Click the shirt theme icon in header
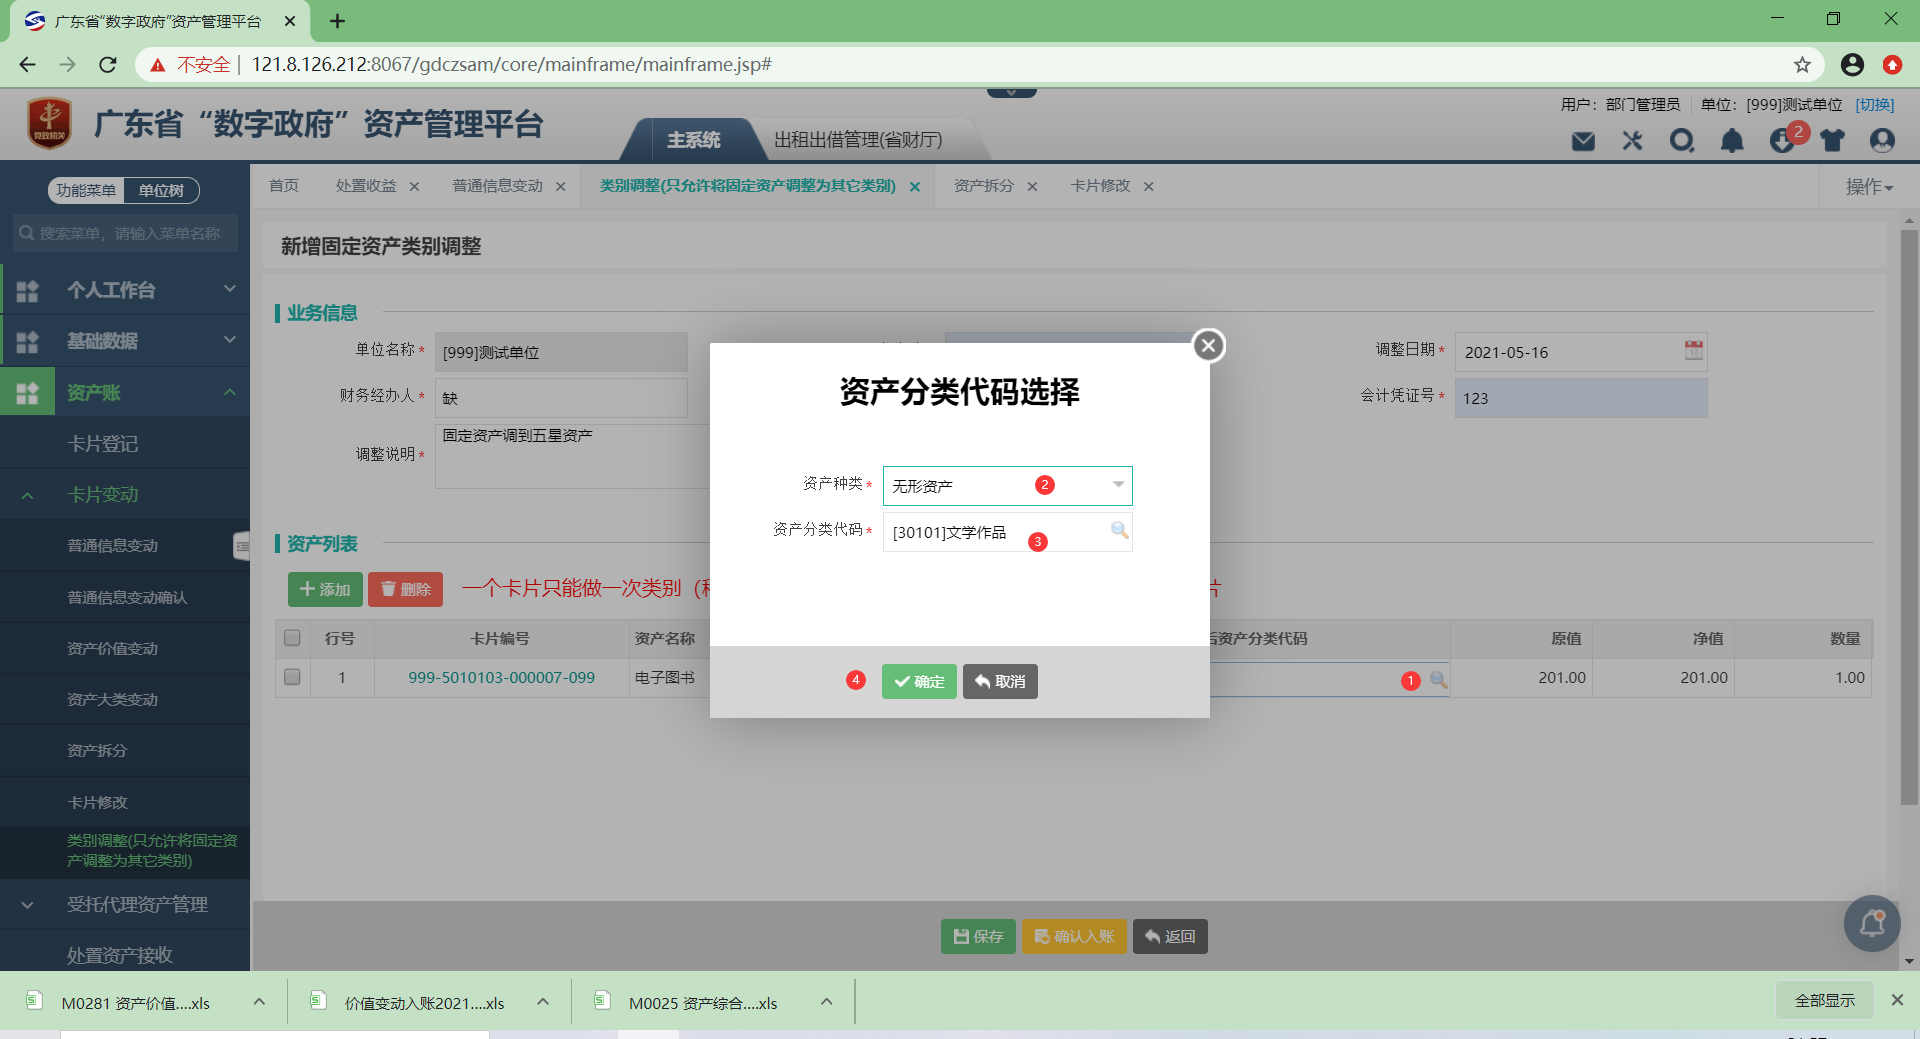1920x1039 pixels. click(x=1832, y=141)
